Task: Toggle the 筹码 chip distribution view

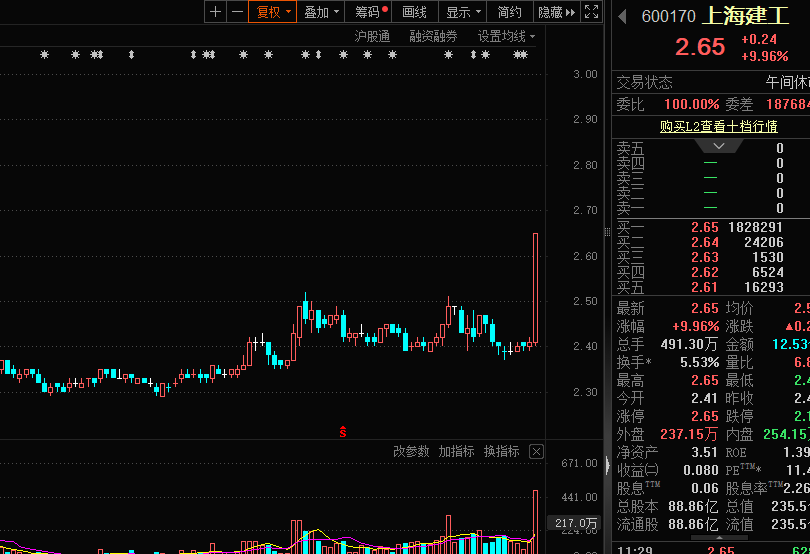Action: click(x=369, y=12)
